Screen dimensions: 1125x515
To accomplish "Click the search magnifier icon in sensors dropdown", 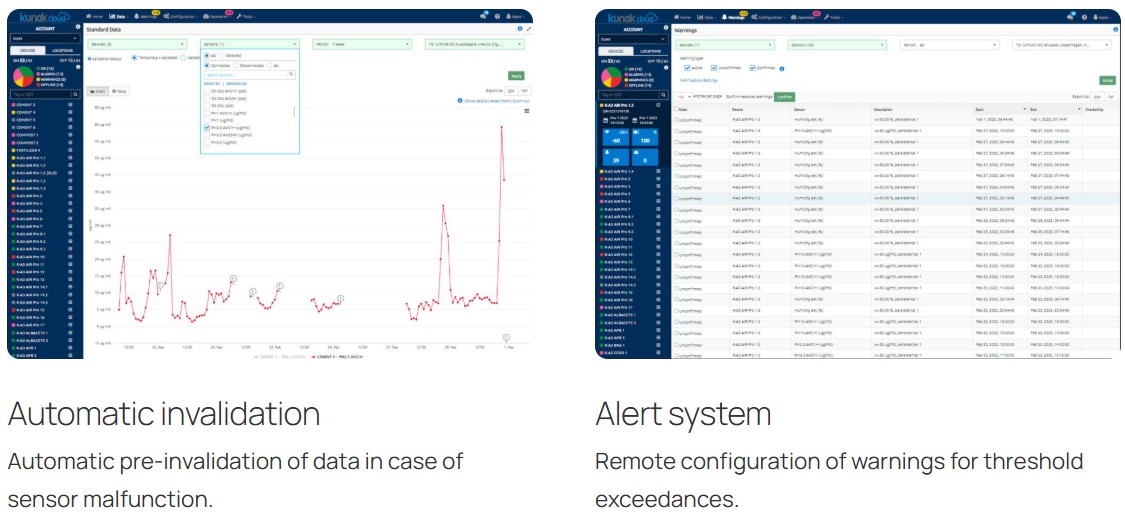I will 291,74.
